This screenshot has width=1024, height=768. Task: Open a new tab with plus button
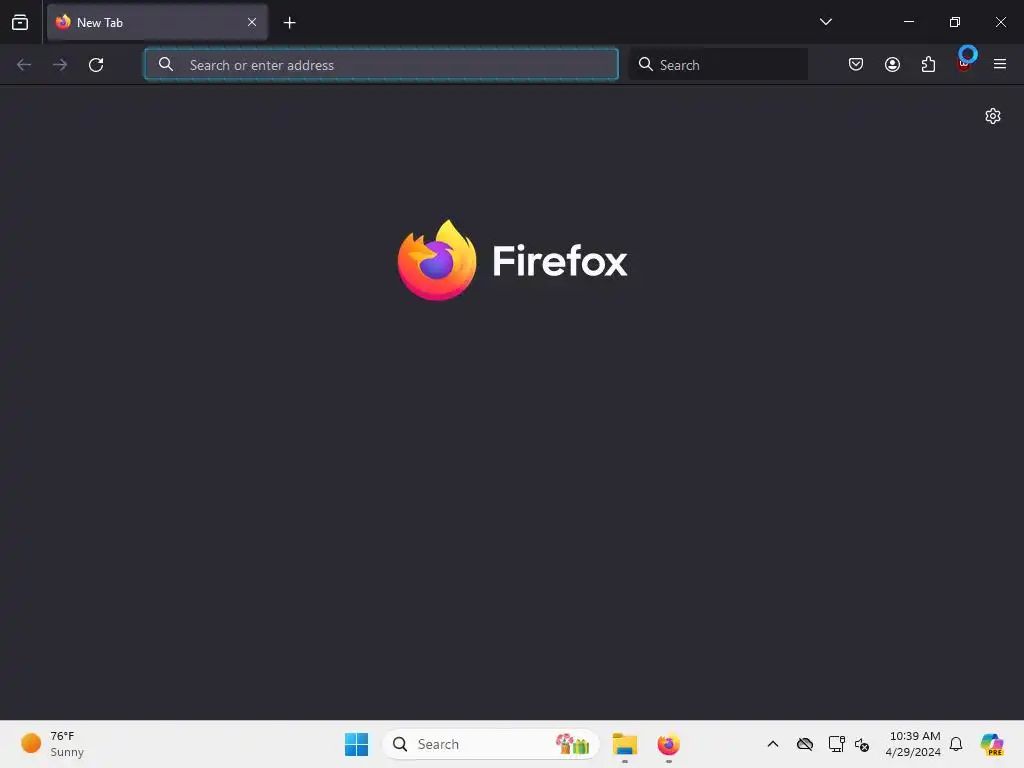pyautogui.click(x=289, y=23)
